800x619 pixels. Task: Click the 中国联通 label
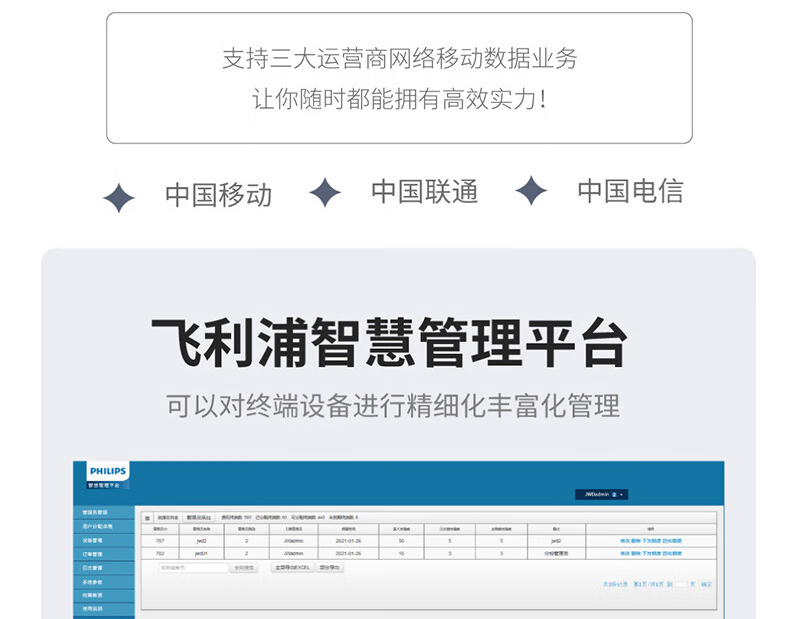click(x=424, y=191)
